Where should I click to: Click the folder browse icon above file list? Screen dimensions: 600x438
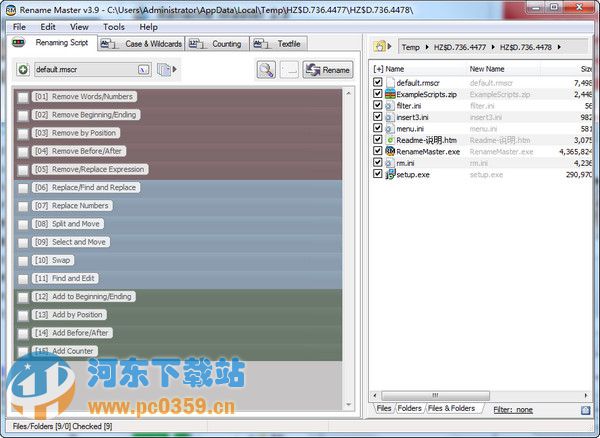coord(379,47)
